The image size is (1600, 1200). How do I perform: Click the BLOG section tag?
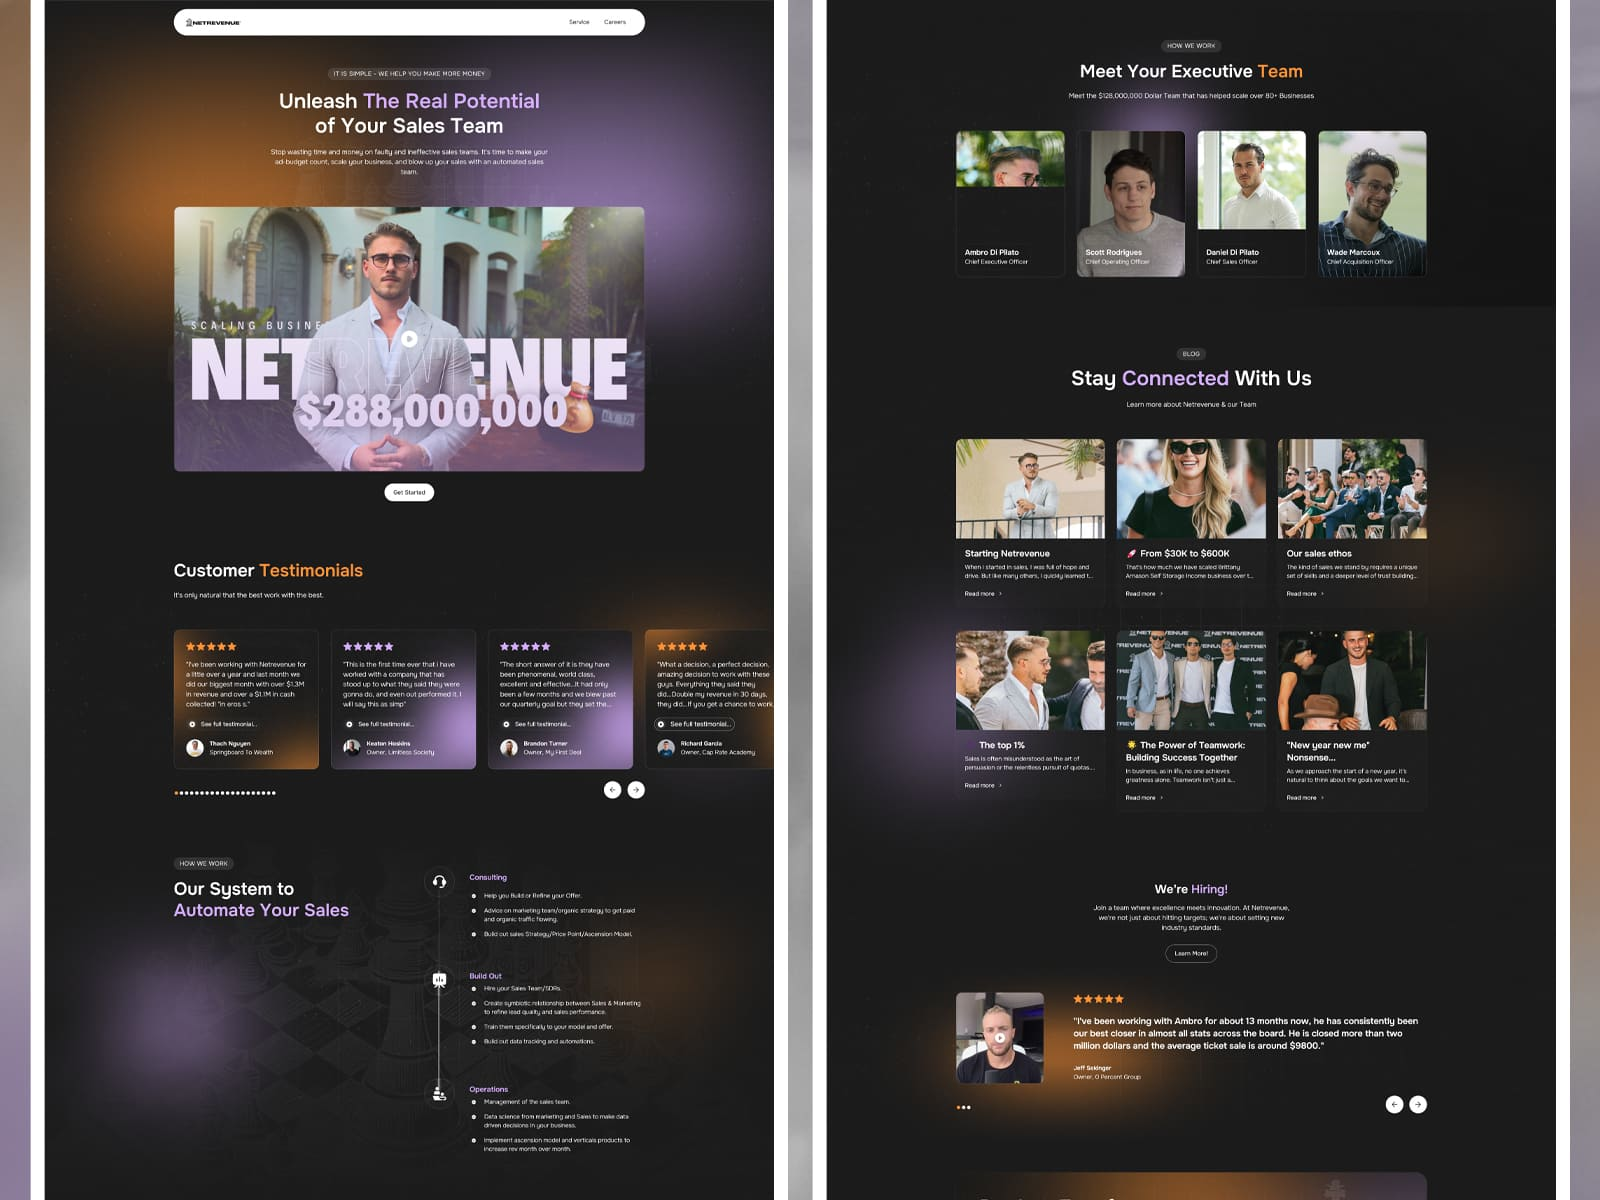(1191, 354)
